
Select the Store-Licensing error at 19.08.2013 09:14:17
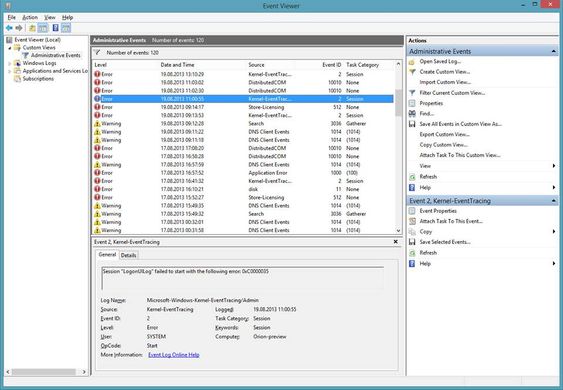point(243,107)
